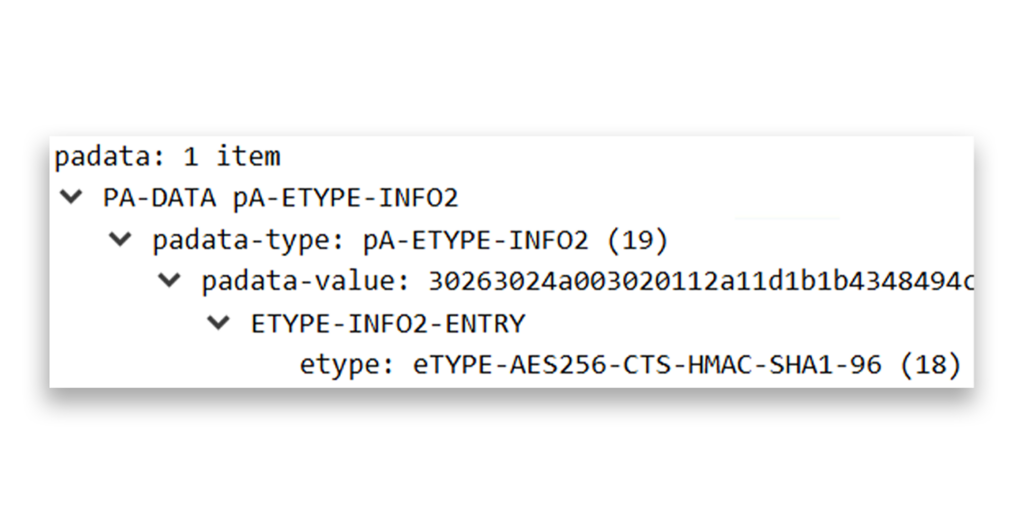Collapse the padata-value node chevron
The image size is (1024, 524).
point(169,281)
